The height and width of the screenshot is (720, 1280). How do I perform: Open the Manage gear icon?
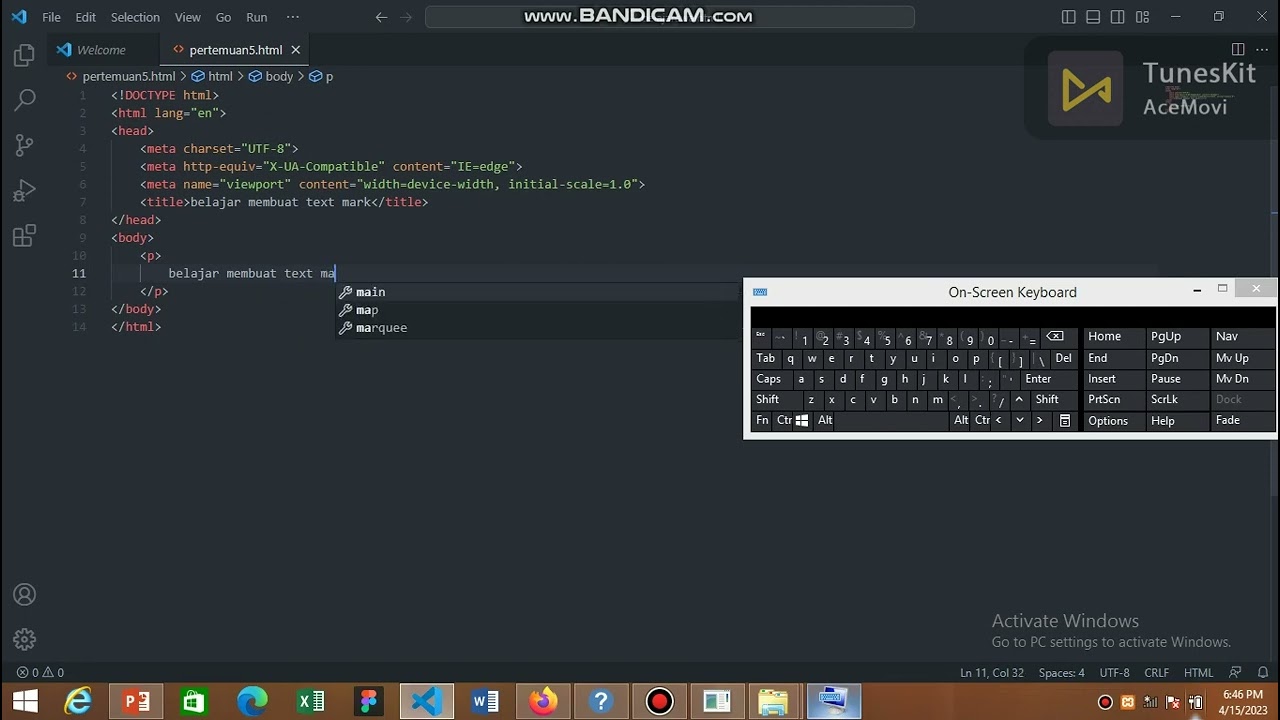(x=25, y=639)
